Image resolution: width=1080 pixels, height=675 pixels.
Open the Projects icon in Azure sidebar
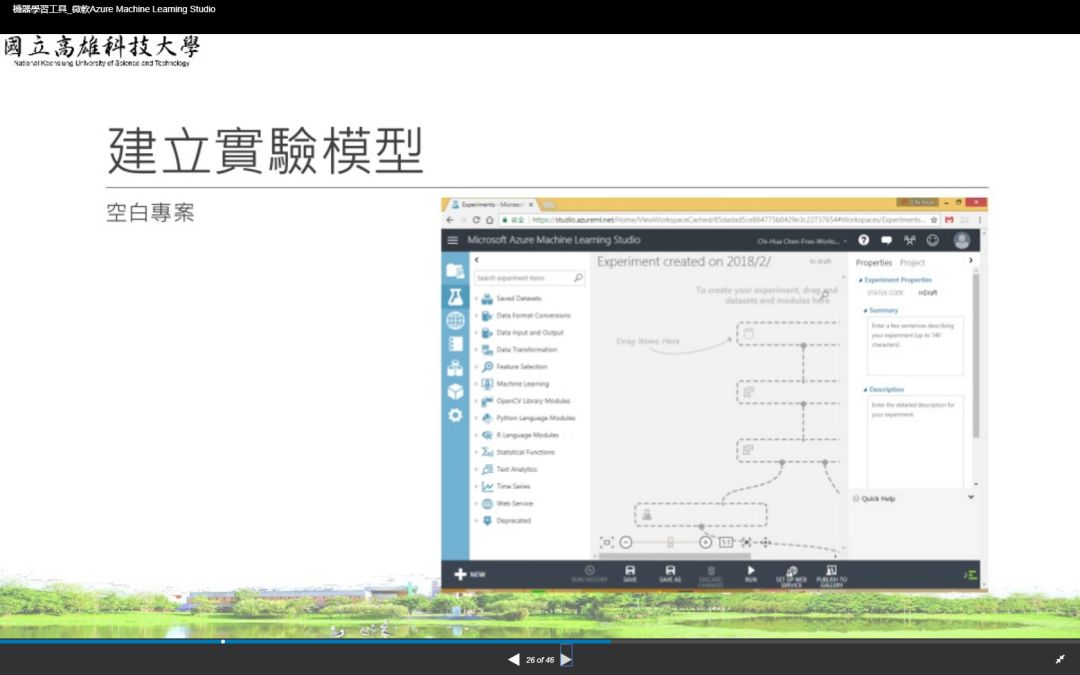click(455, 271)
